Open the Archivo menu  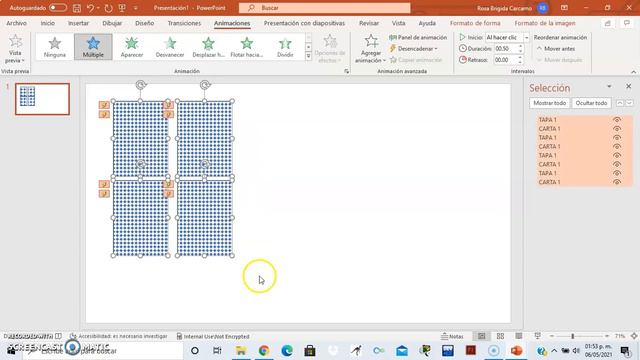click(x=16, y=23)
